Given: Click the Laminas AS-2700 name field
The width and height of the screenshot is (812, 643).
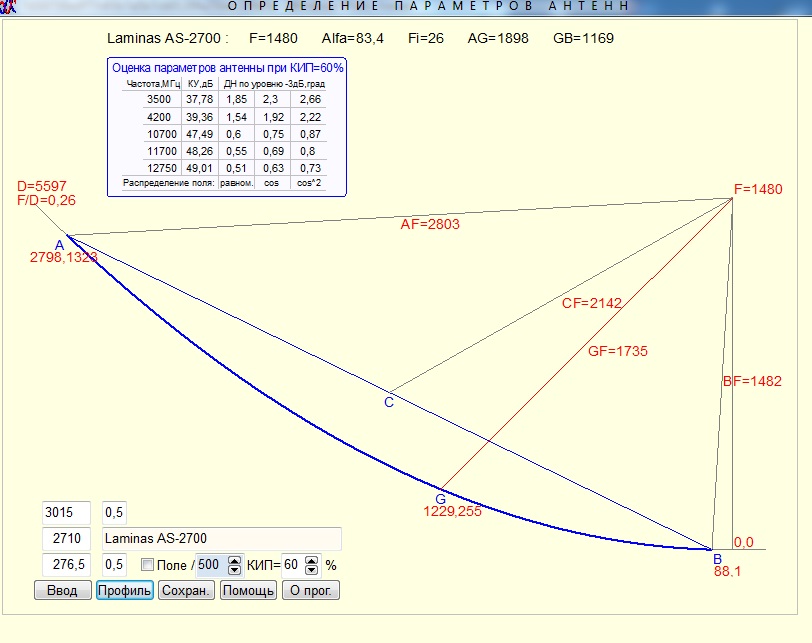Looking at the screenshot, I should [x=222, y=538].
